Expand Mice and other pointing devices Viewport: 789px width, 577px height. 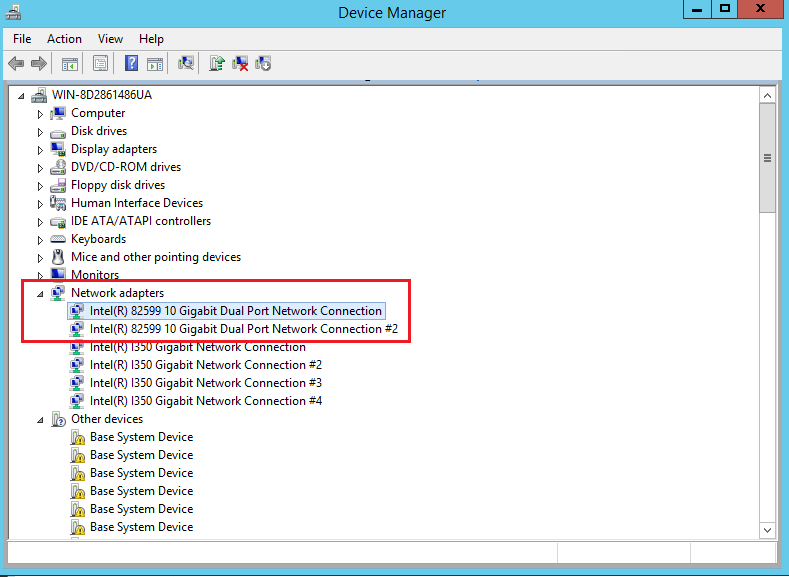pyautogui.click(x=40, y=258)
